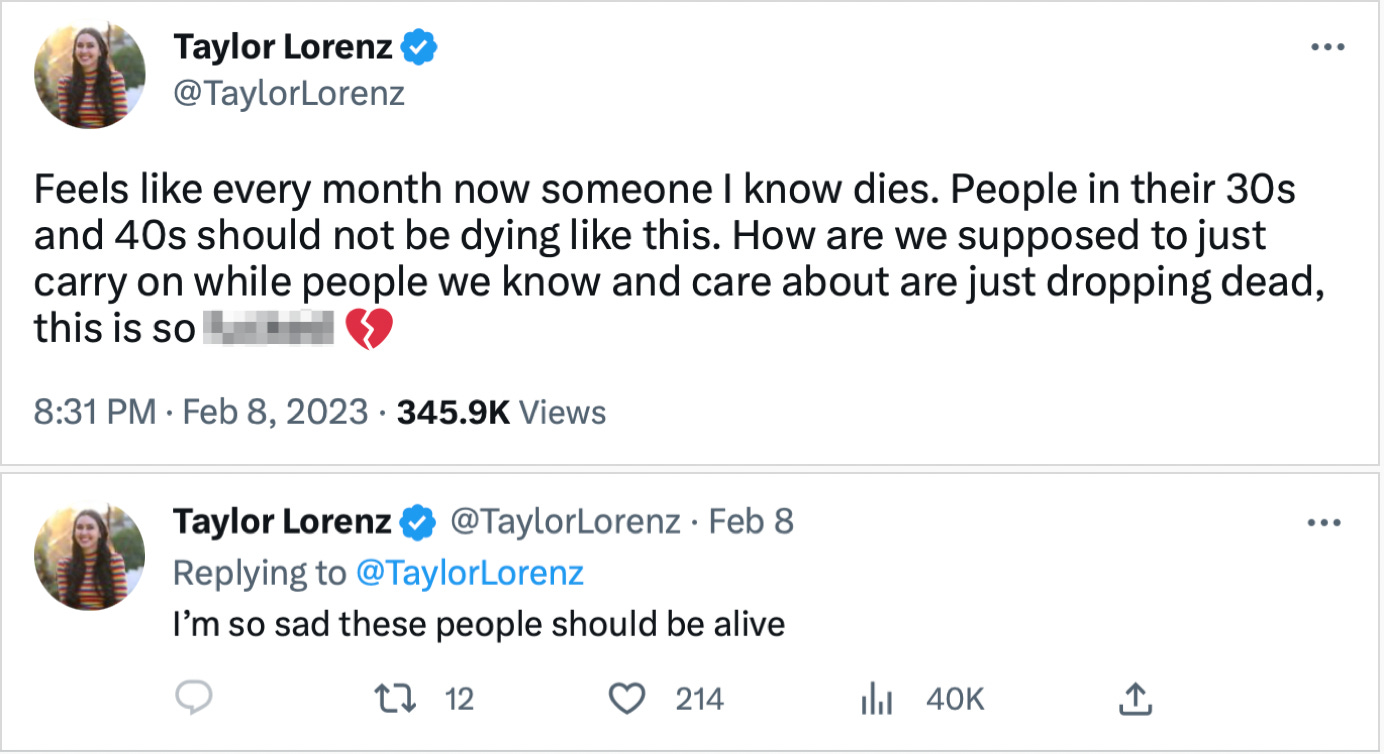Click the broken heart emoji in the tweet
Image resolution: width=1384 pixels, height=754 pixels.
point(368,329)
